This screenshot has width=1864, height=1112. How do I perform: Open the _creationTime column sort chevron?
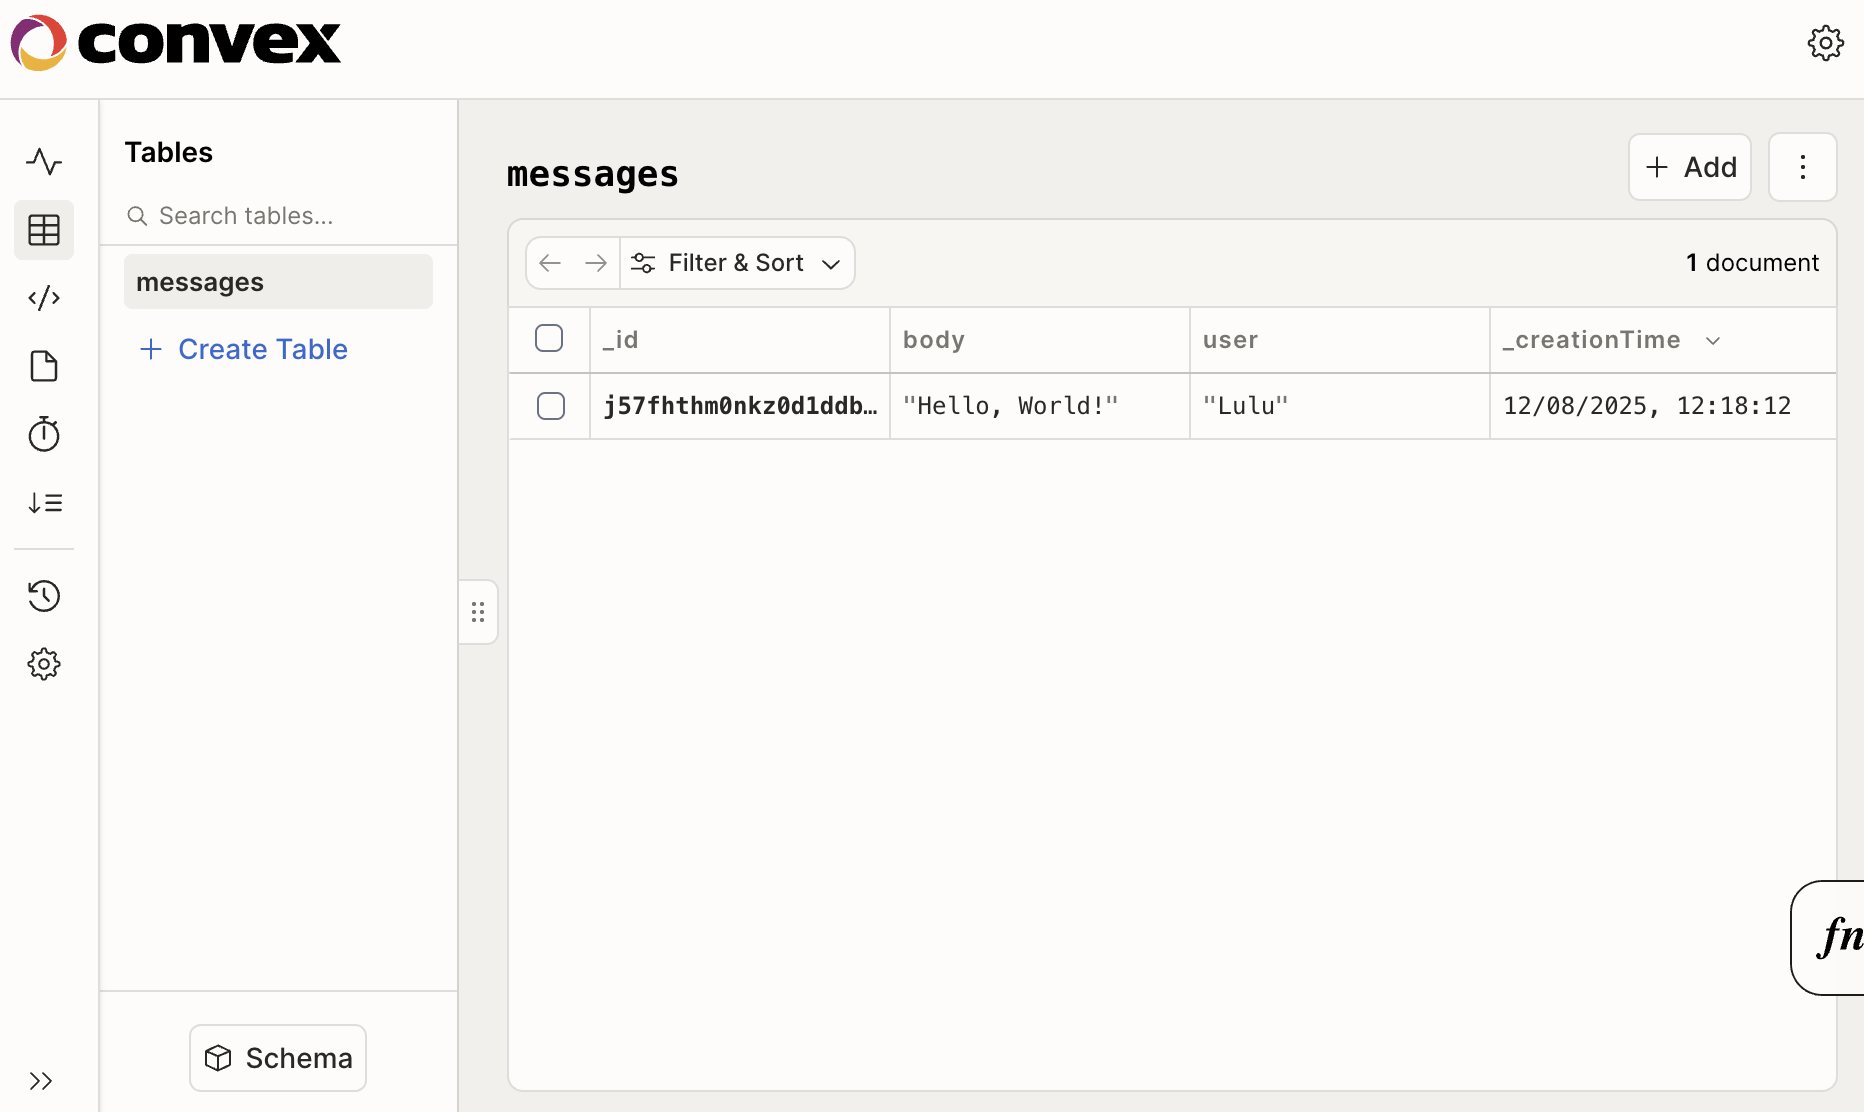[x=1713, y=341]
